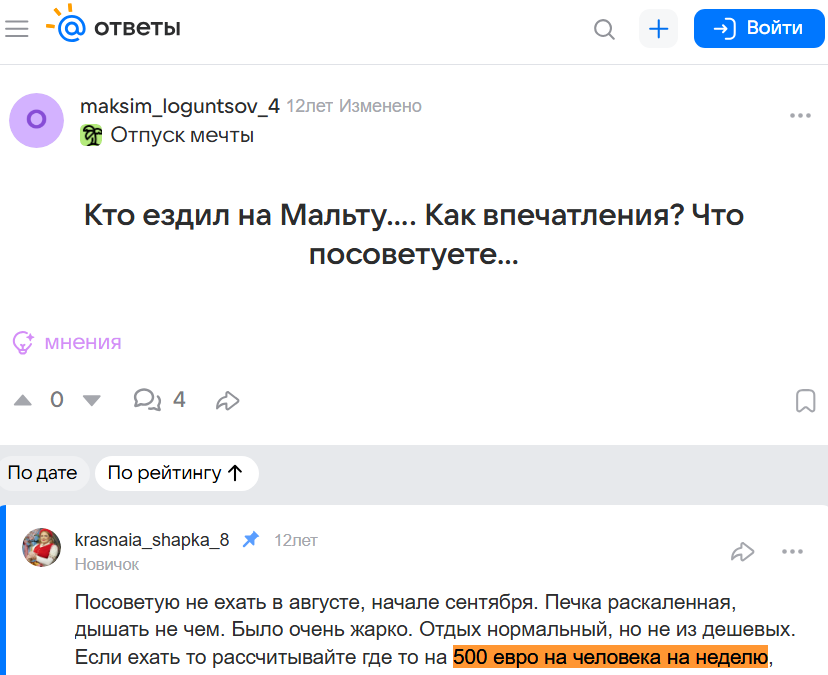Open maksim_loguntsov_4 username link
The width and height of the screenshot is (828, 675).
click(179, 106)
